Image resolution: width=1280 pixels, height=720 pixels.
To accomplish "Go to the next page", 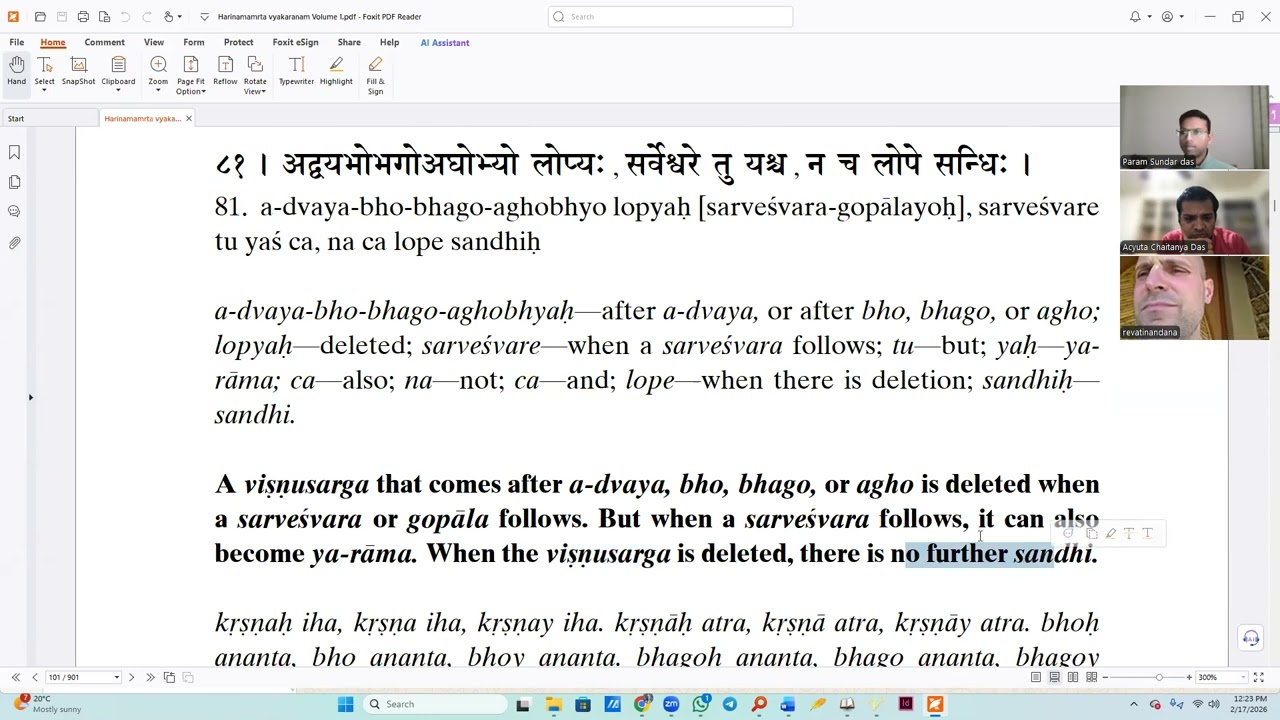I will click(131, 677).
